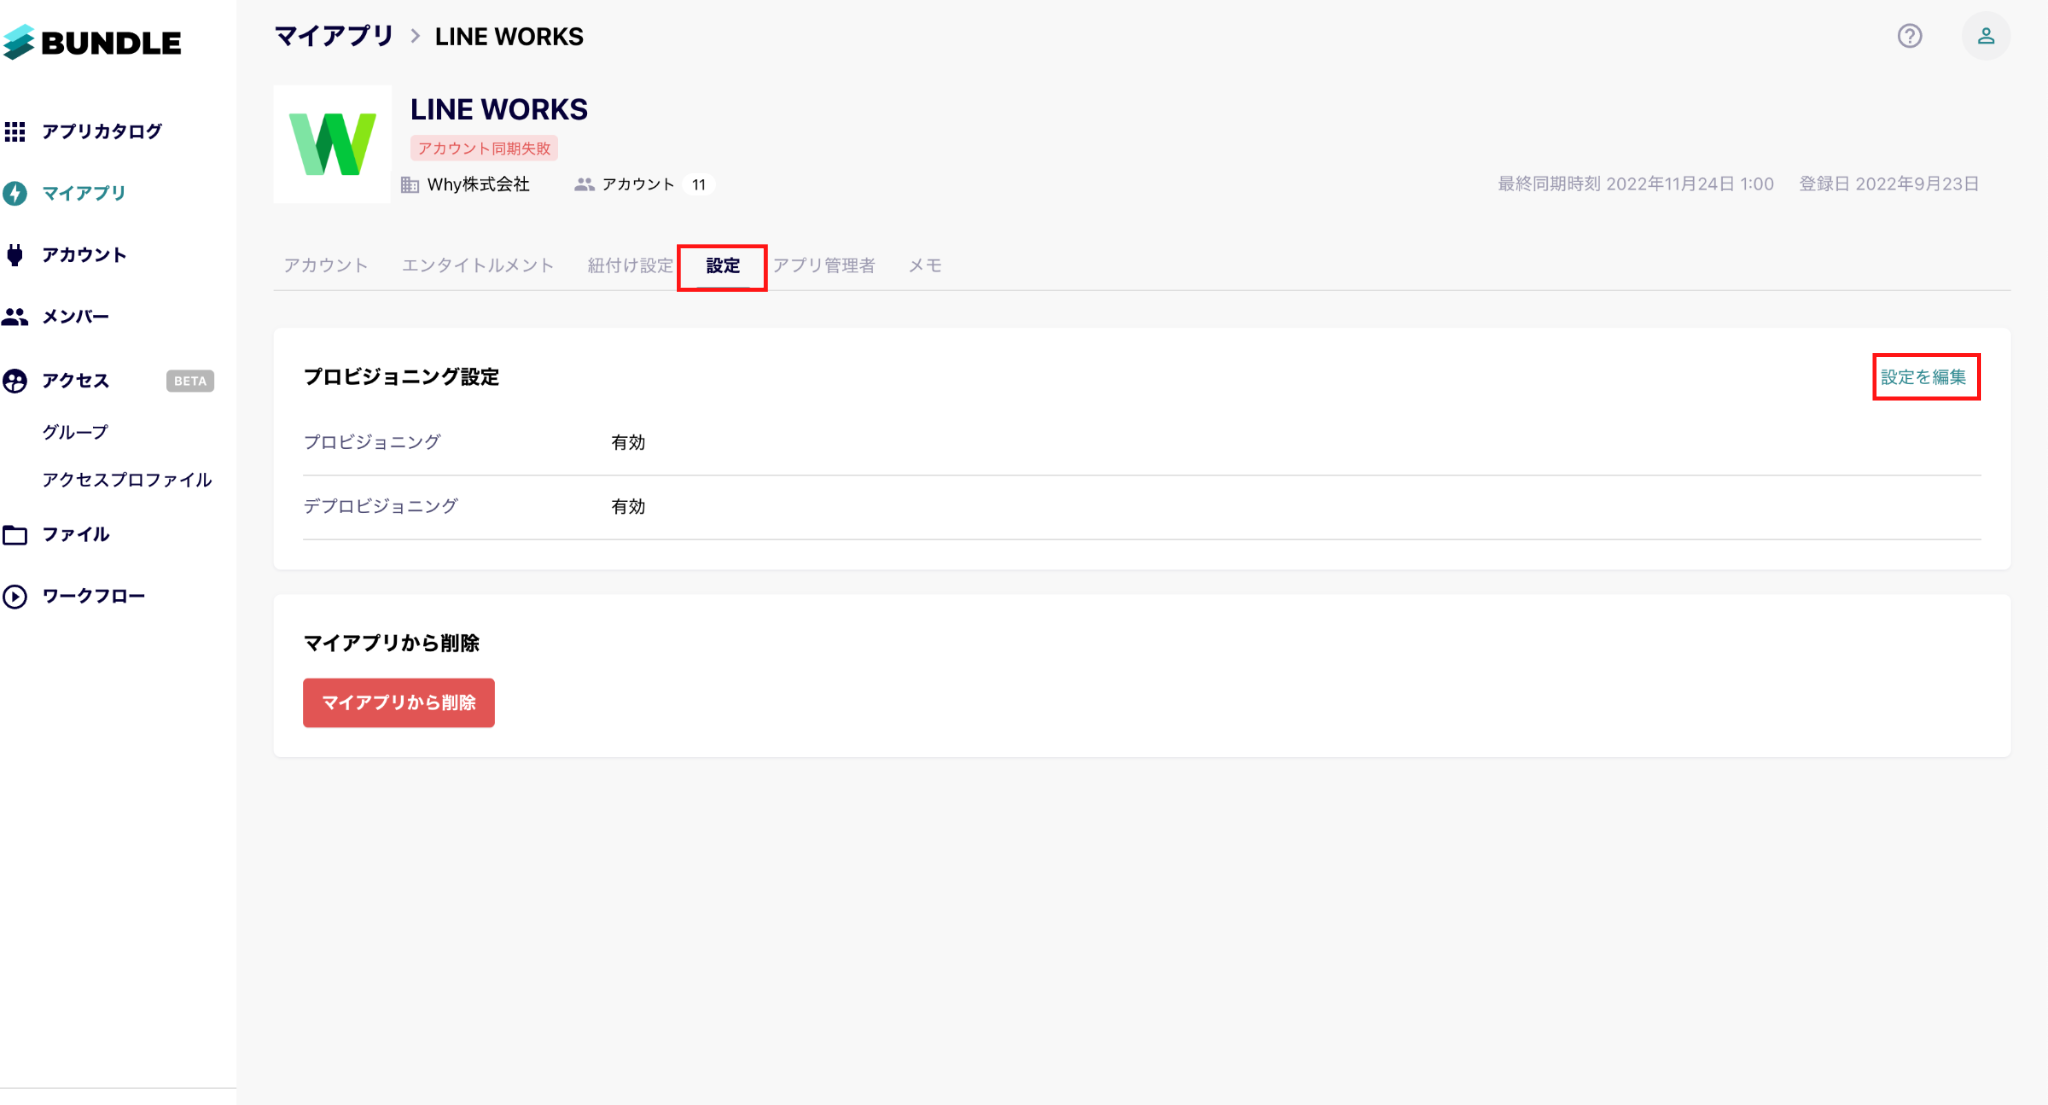Click 有効 value in デプロビジョニング row

[628, 507]
